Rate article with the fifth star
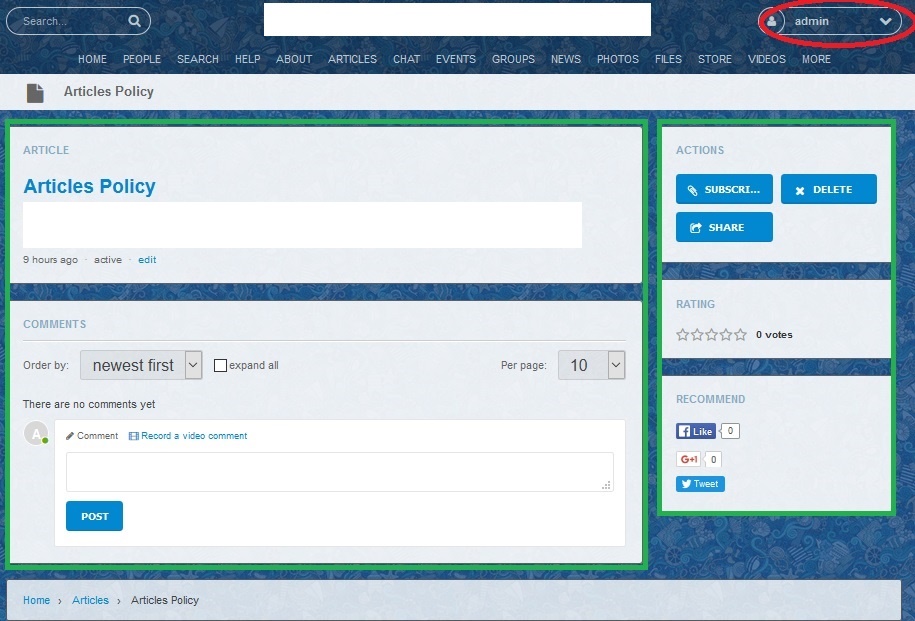 pos(740,335)
